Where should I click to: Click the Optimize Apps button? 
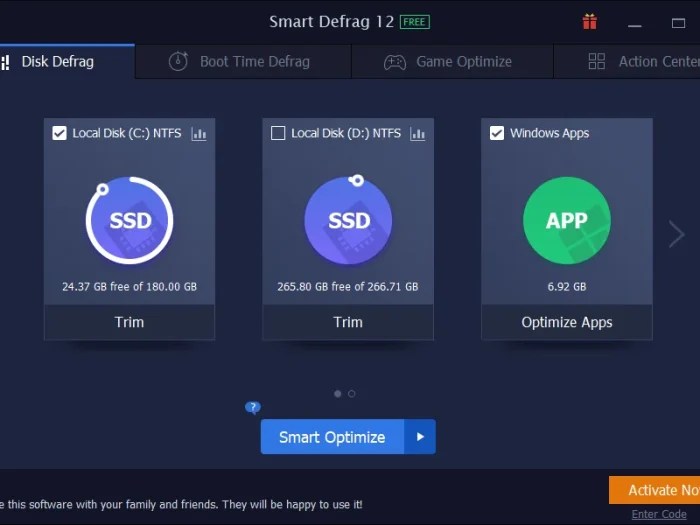click(x=567, y=322)
